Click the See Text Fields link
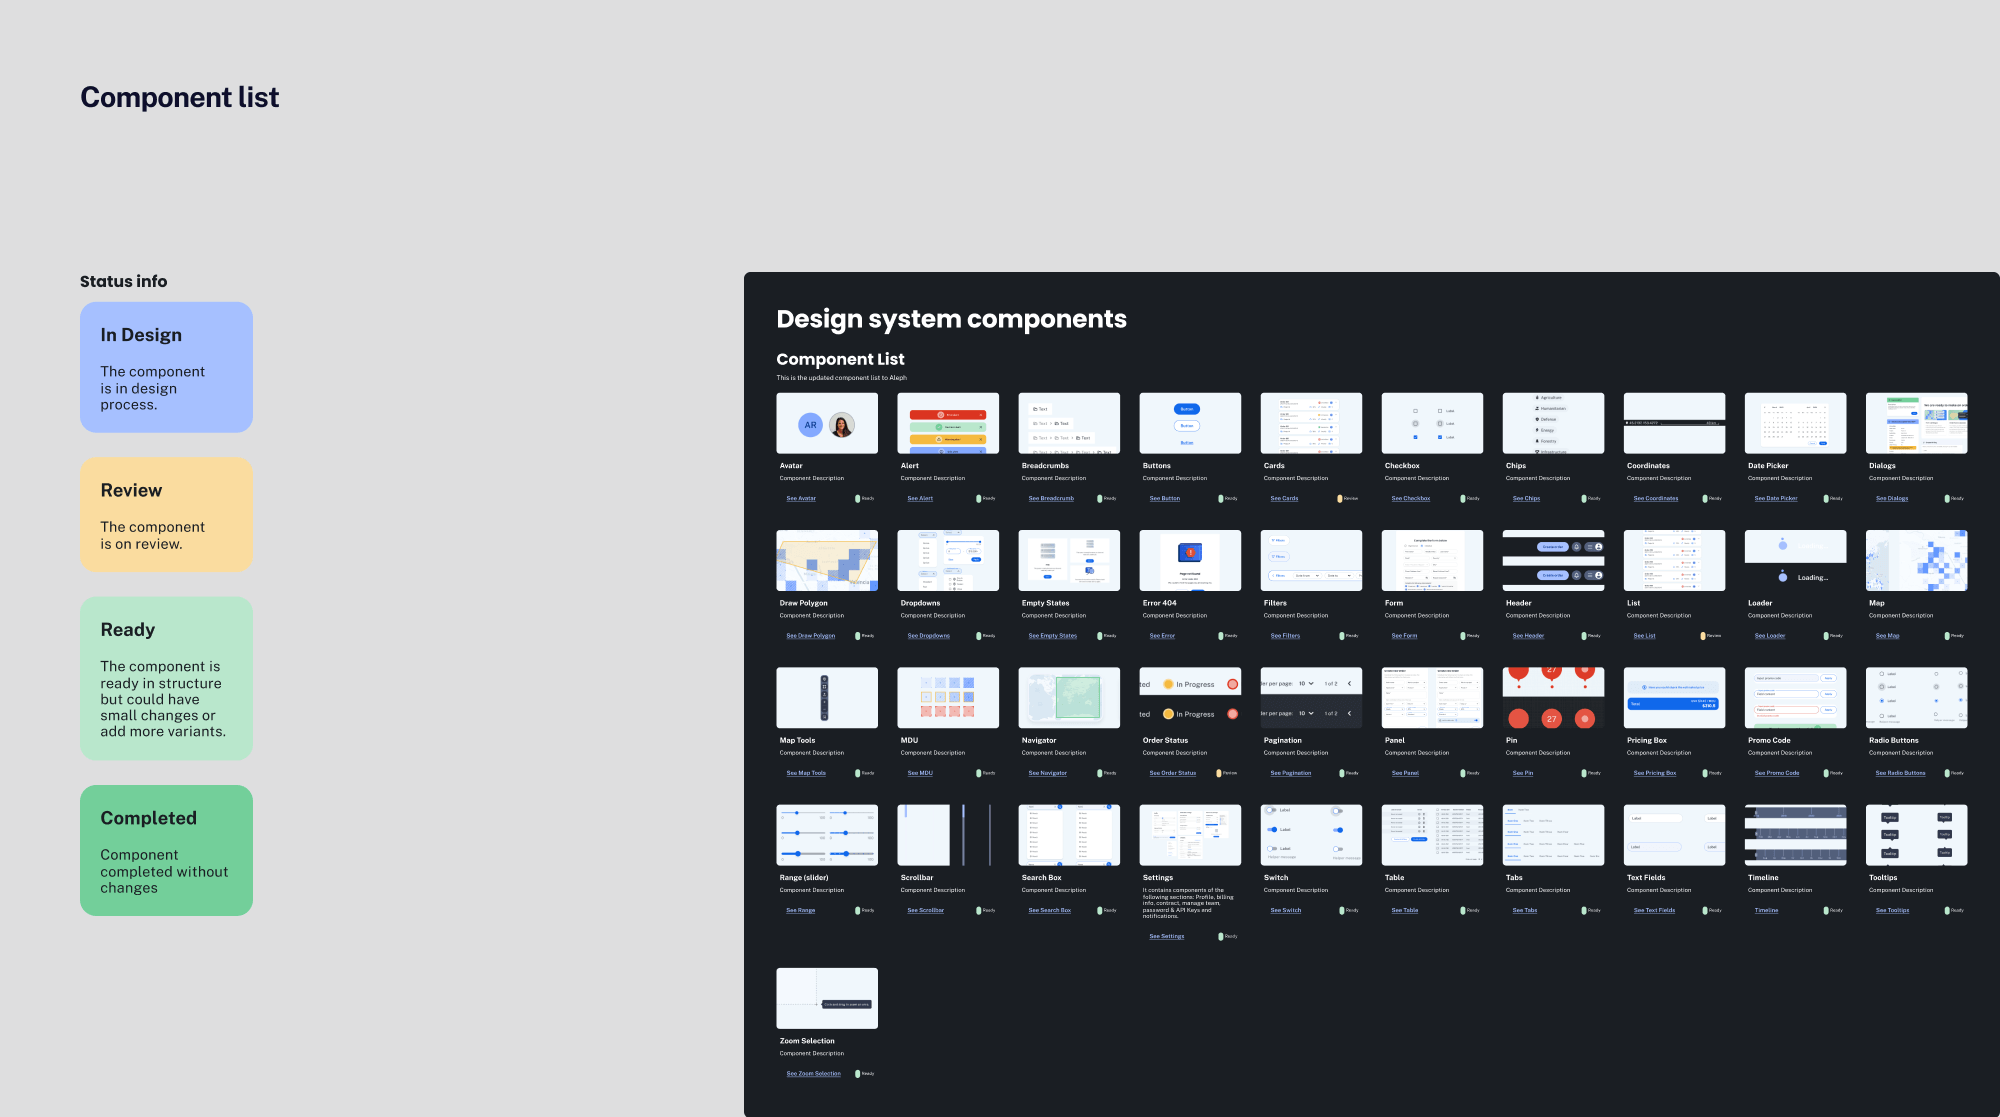The image size is (2000, 1117). pyautogui.click(x=1654, y=911)
